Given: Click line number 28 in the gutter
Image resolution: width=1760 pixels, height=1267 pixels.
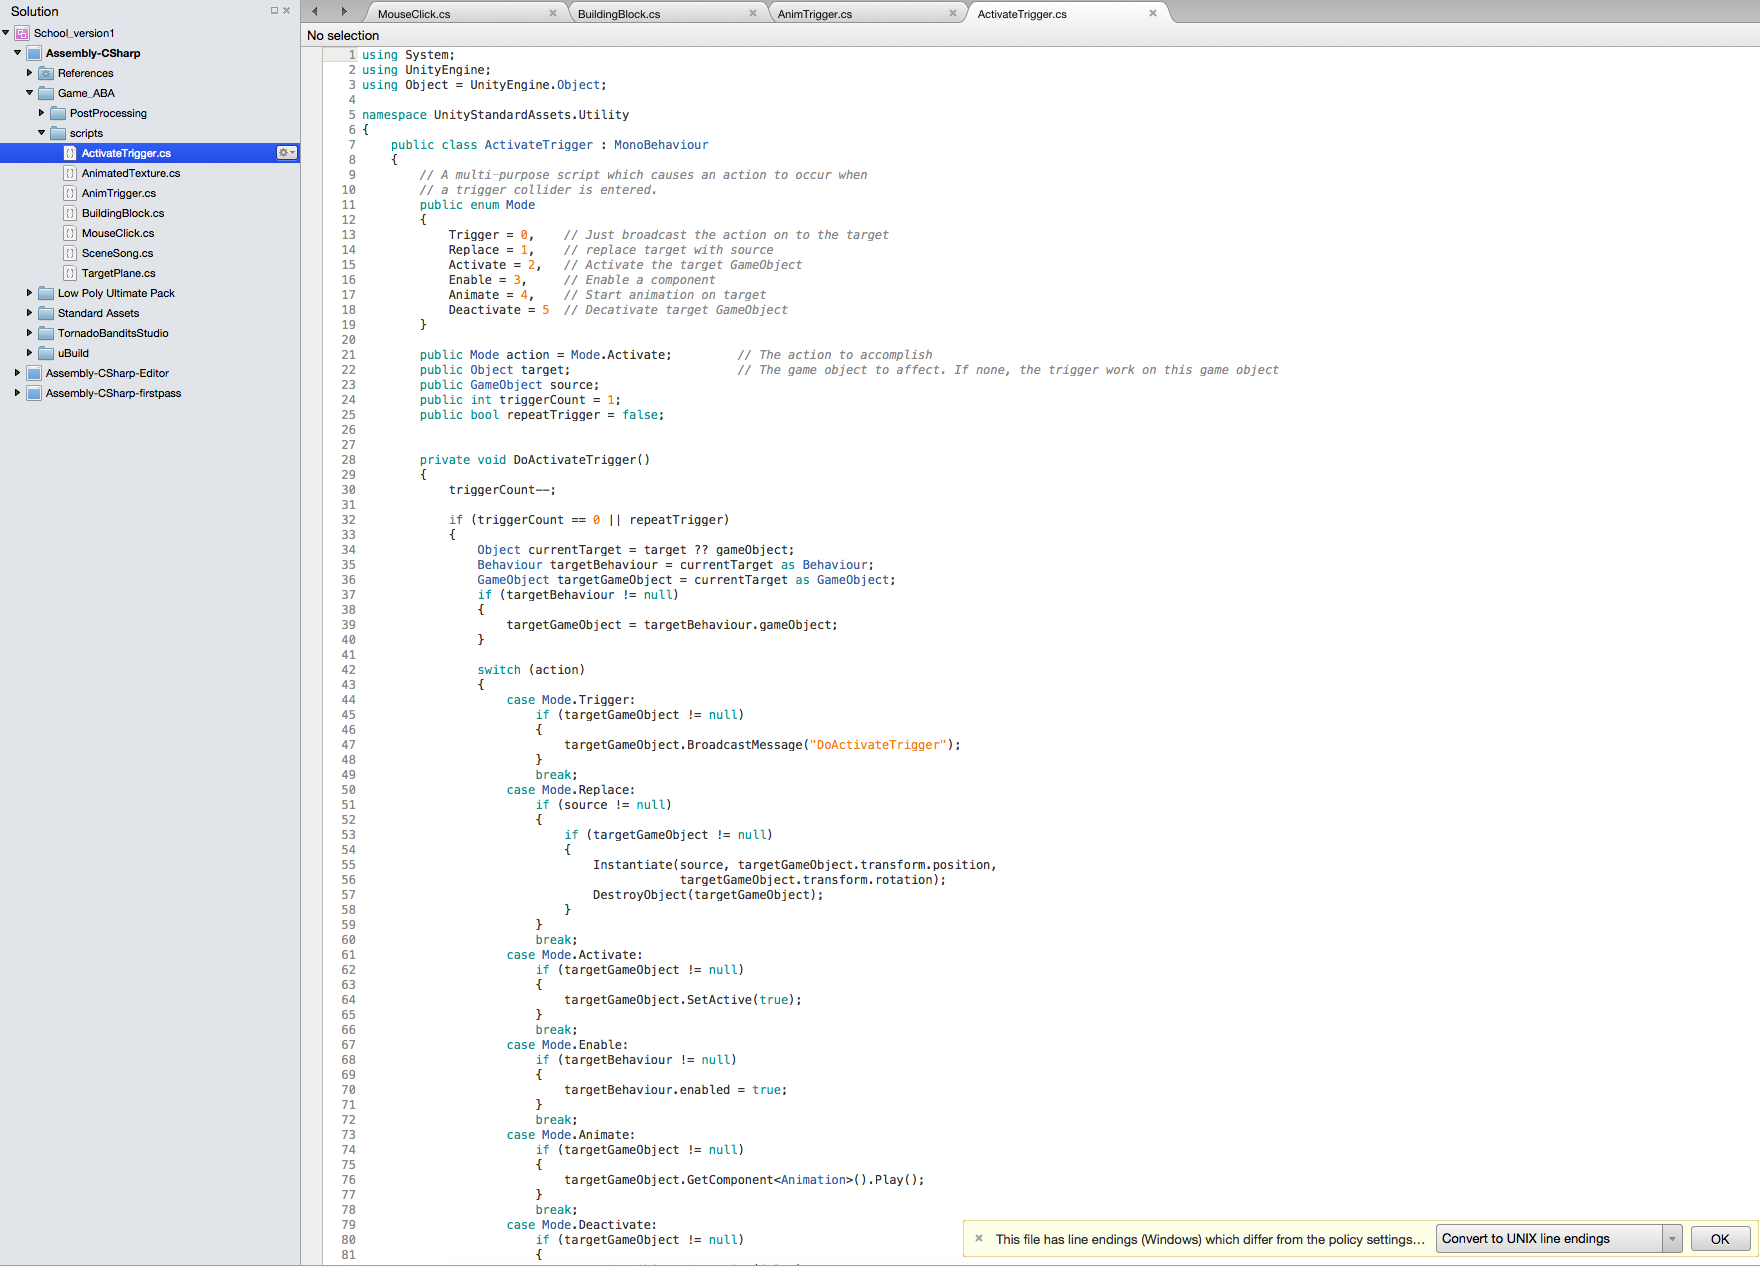Looking at the screenshot, I should click(348, 460).
